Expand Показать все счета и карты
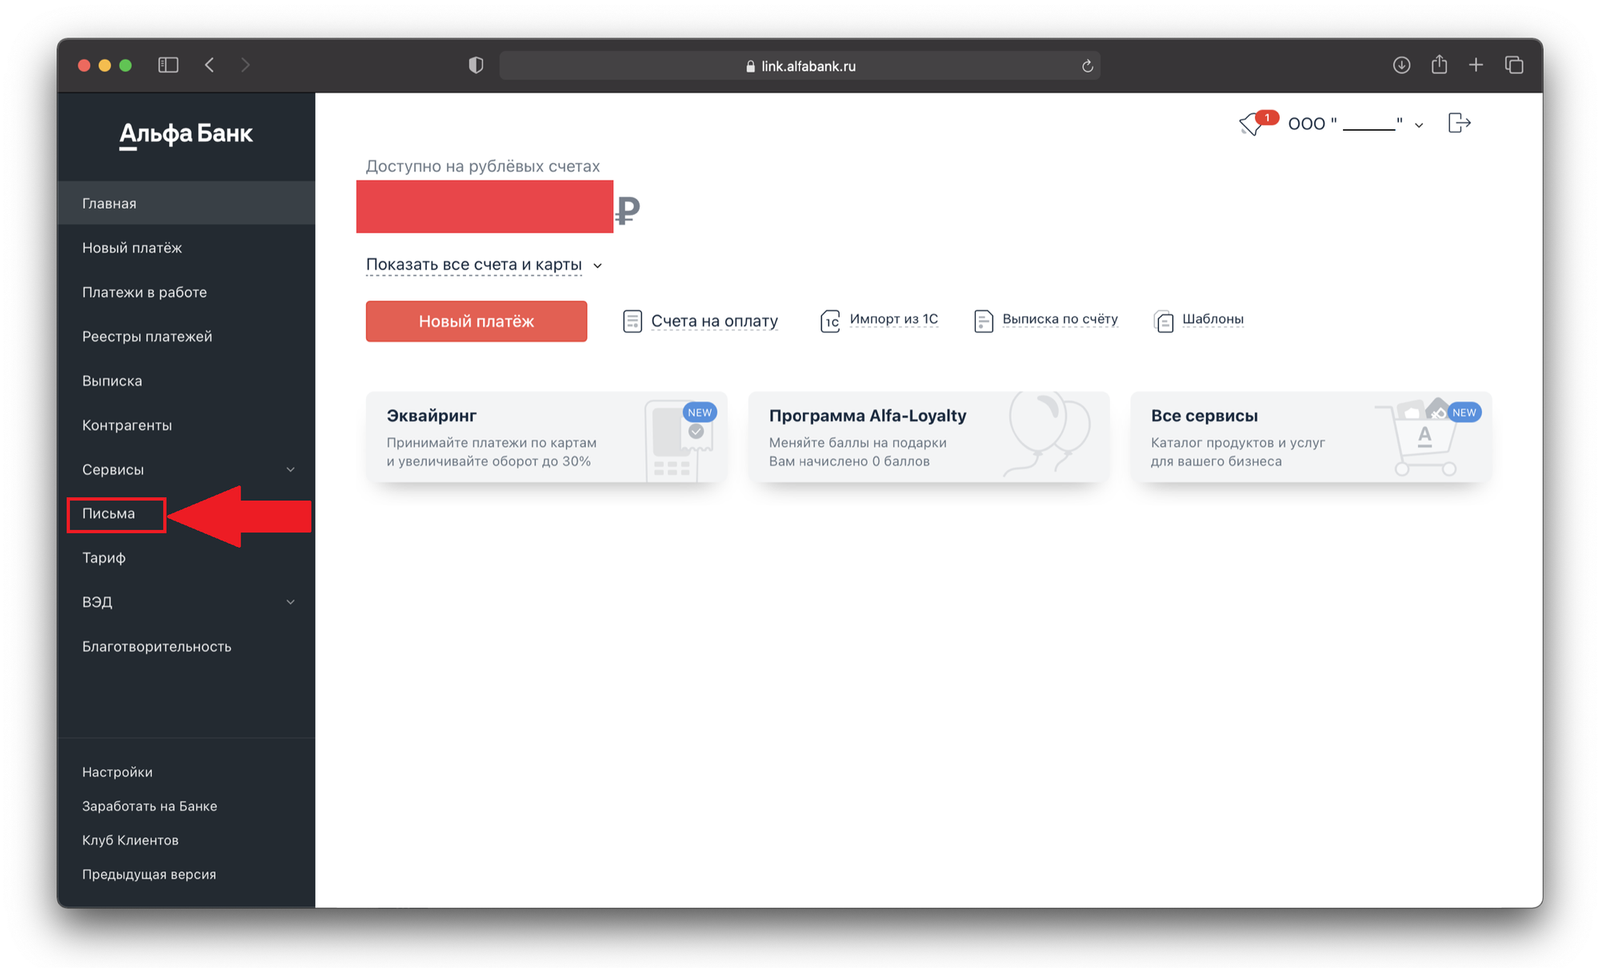The height and width of the screenshot is (970, 1600). [484, 265]
